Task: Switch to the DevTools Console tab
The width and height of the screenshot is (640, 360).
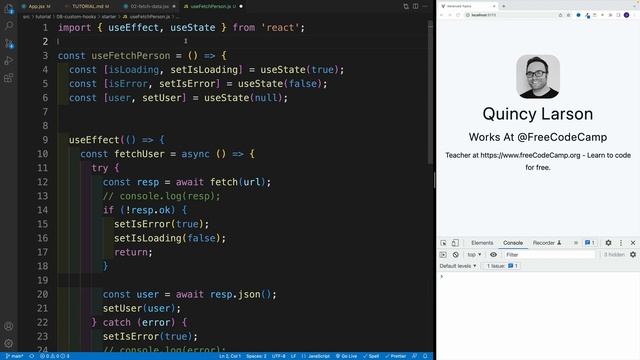Action: pos(513,243)
